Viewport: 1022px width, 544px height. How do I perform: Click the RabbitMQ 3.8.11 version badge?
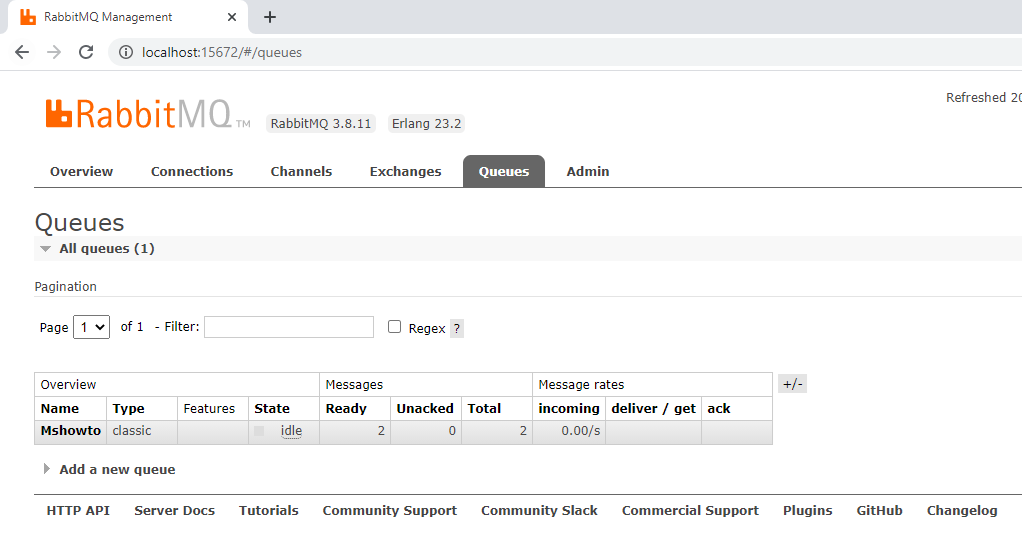321,123
